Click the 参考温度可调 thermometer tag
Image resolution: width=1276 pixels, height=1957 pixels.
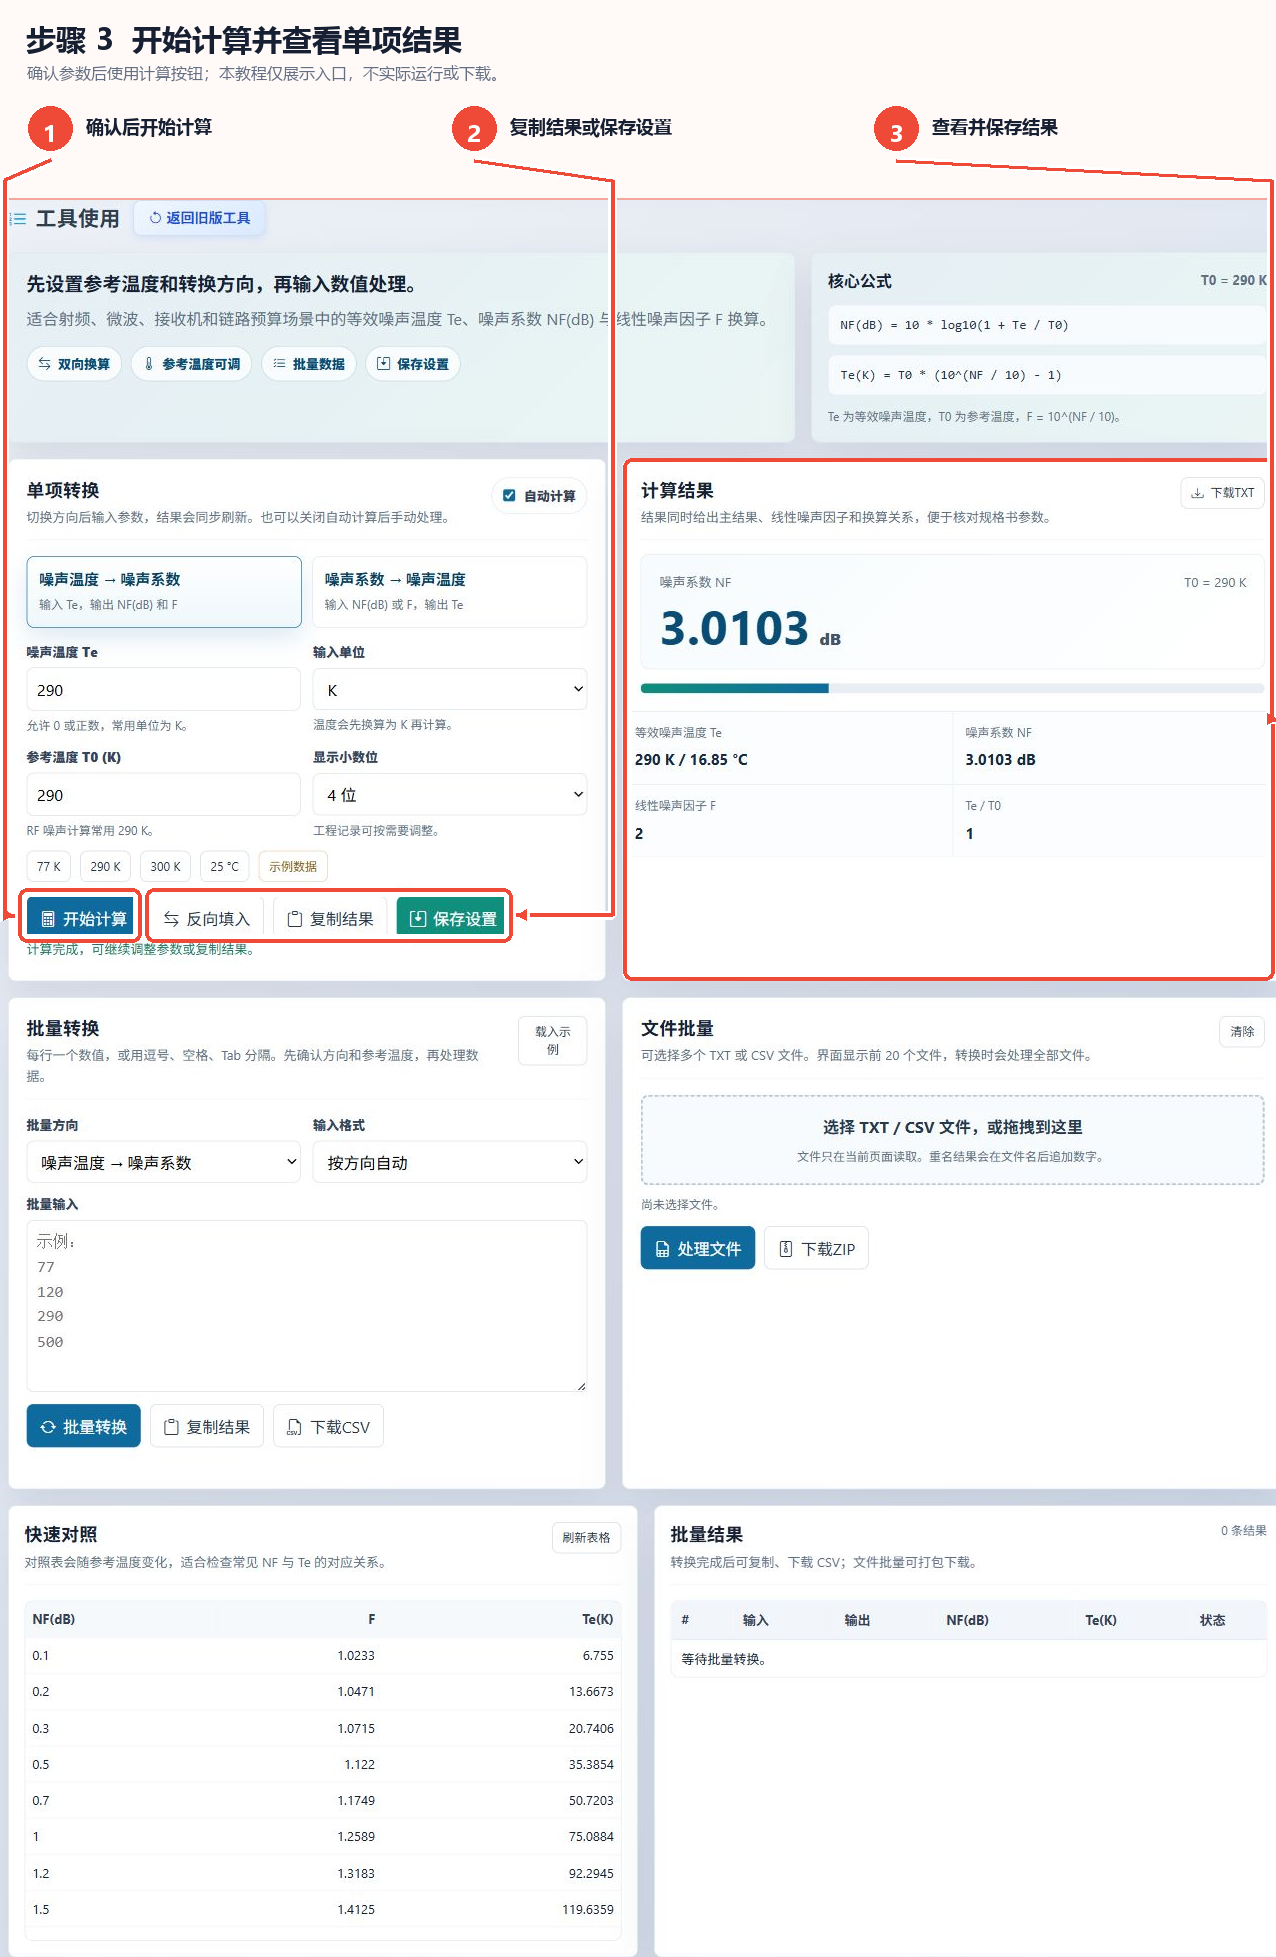point(192,364)
